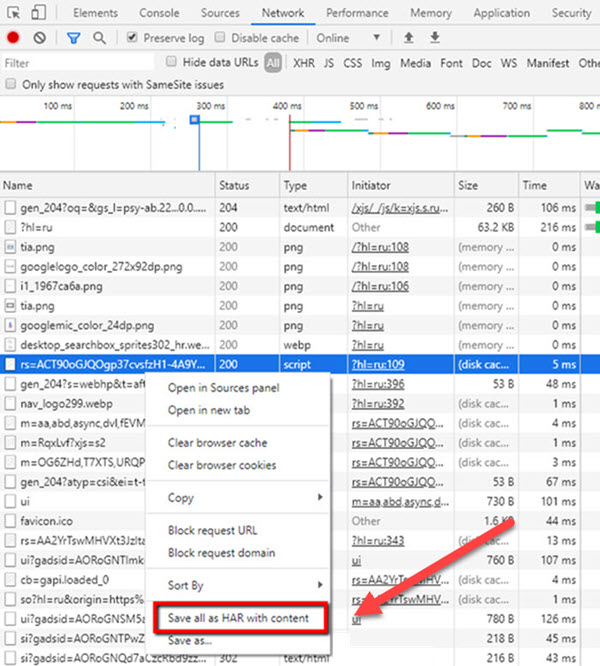Sort by the Type column header

click(314, 185)
